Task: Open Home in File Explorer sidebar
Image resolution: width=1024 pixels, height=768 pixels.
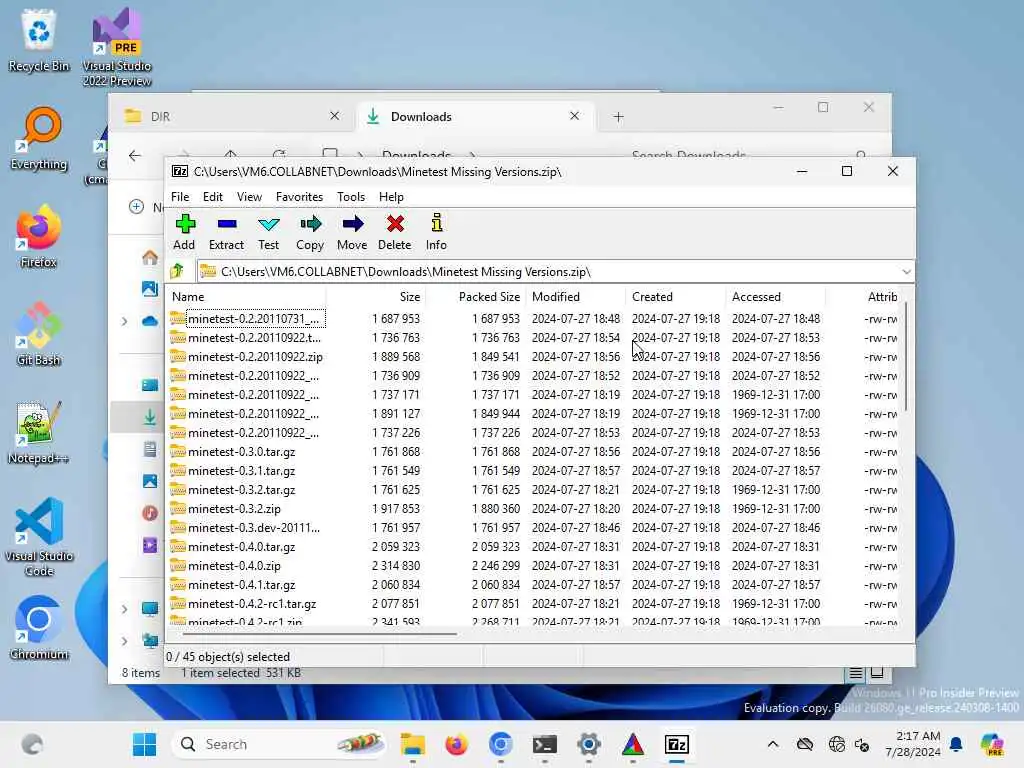Action: point(150,257)
